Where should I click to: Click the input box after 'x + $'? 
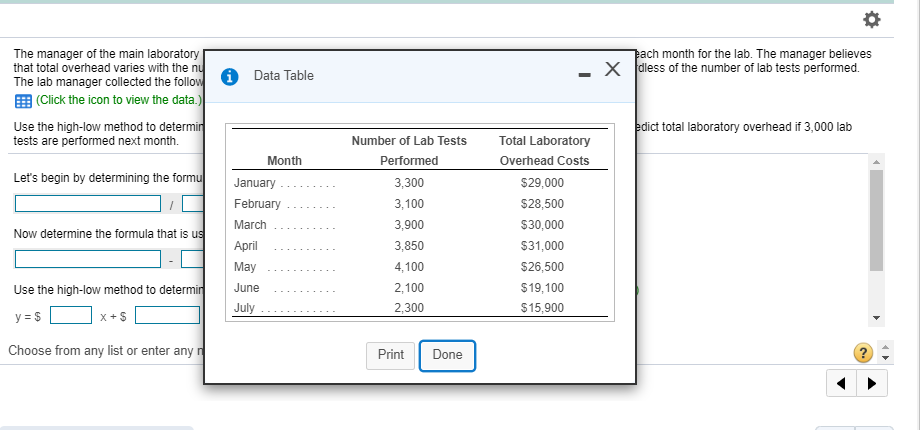tap(168, 315)
